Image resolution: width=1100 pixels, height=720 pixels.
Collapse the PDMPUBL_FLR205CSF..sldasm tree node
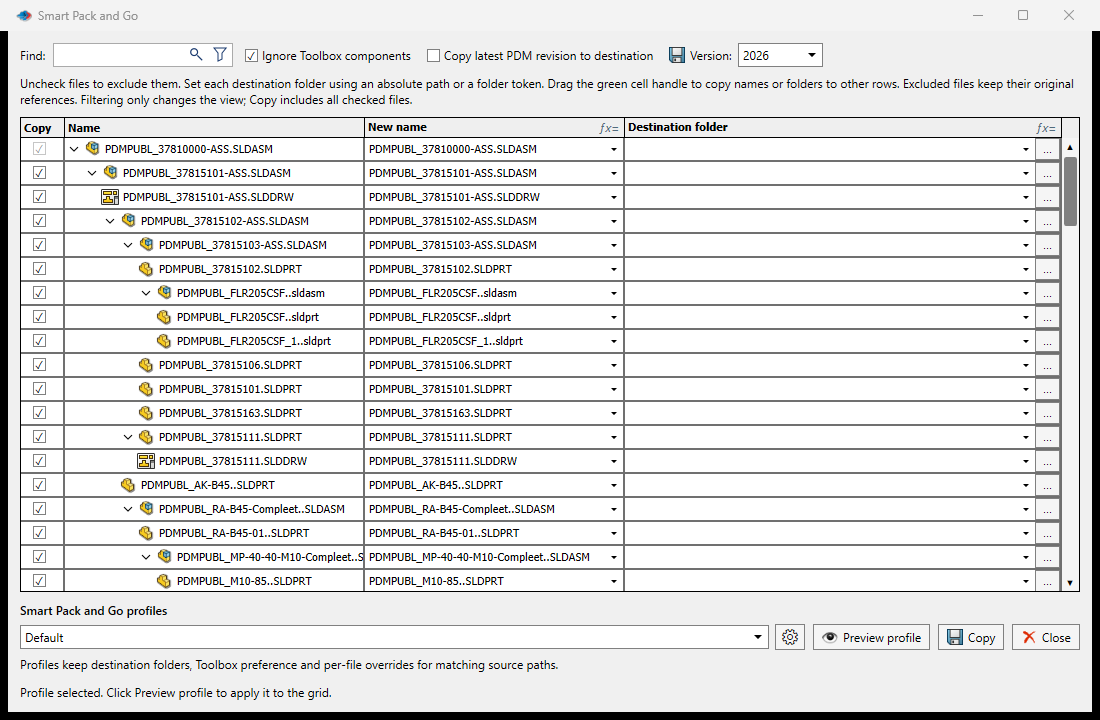click(x=146, y=293)
